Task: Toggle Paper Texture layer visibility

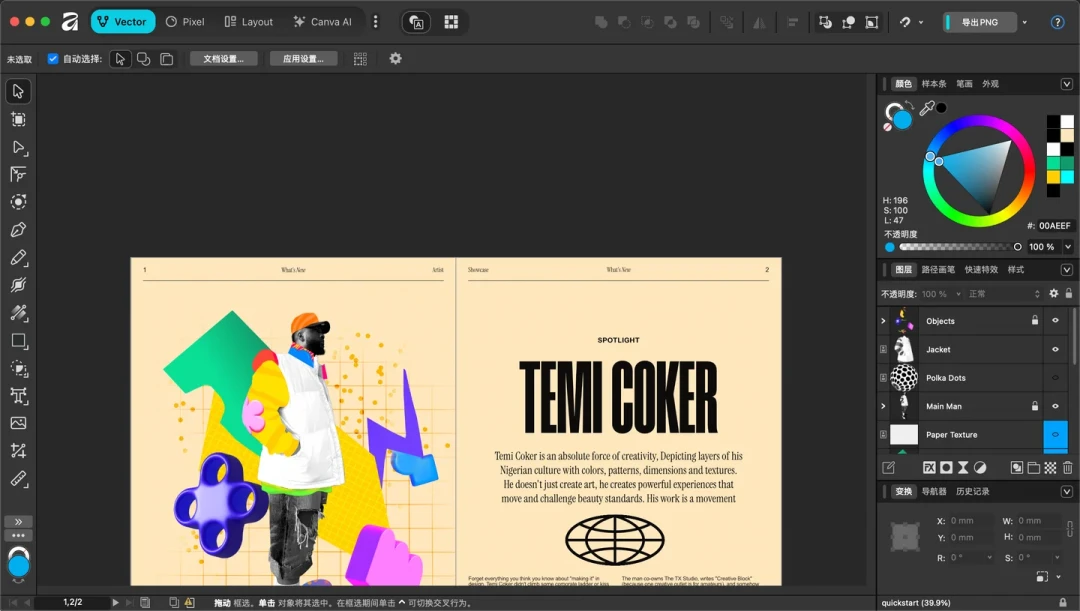Action: pos(1055,435)
